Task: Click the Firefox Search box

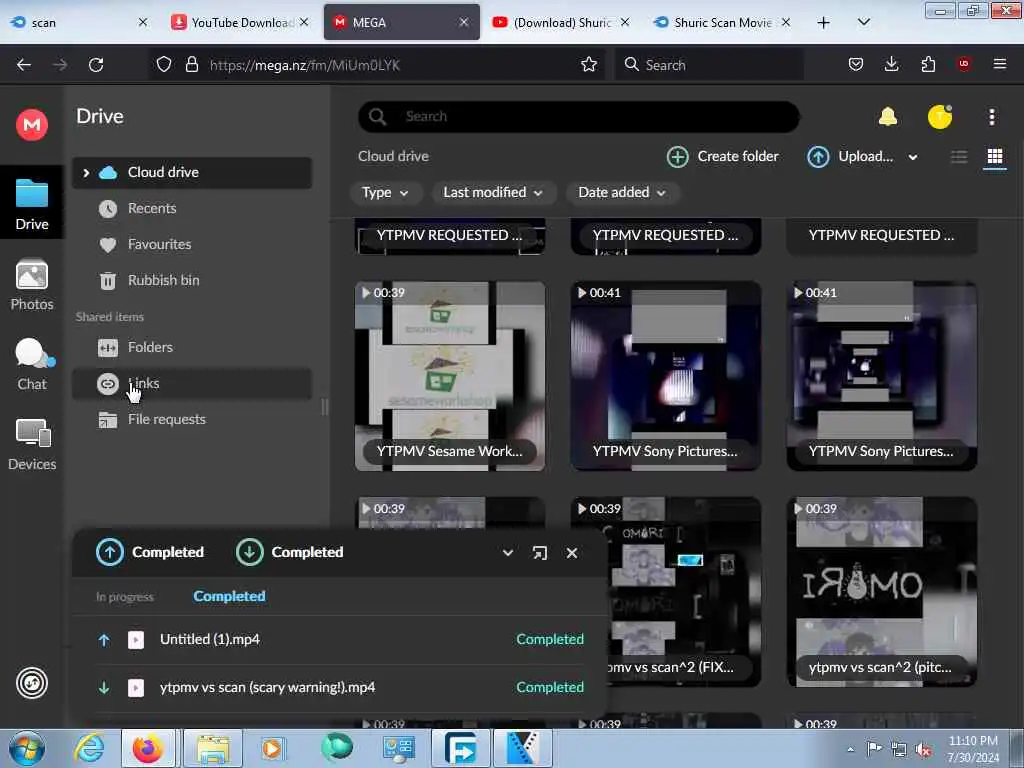Action: coord(709,65)
